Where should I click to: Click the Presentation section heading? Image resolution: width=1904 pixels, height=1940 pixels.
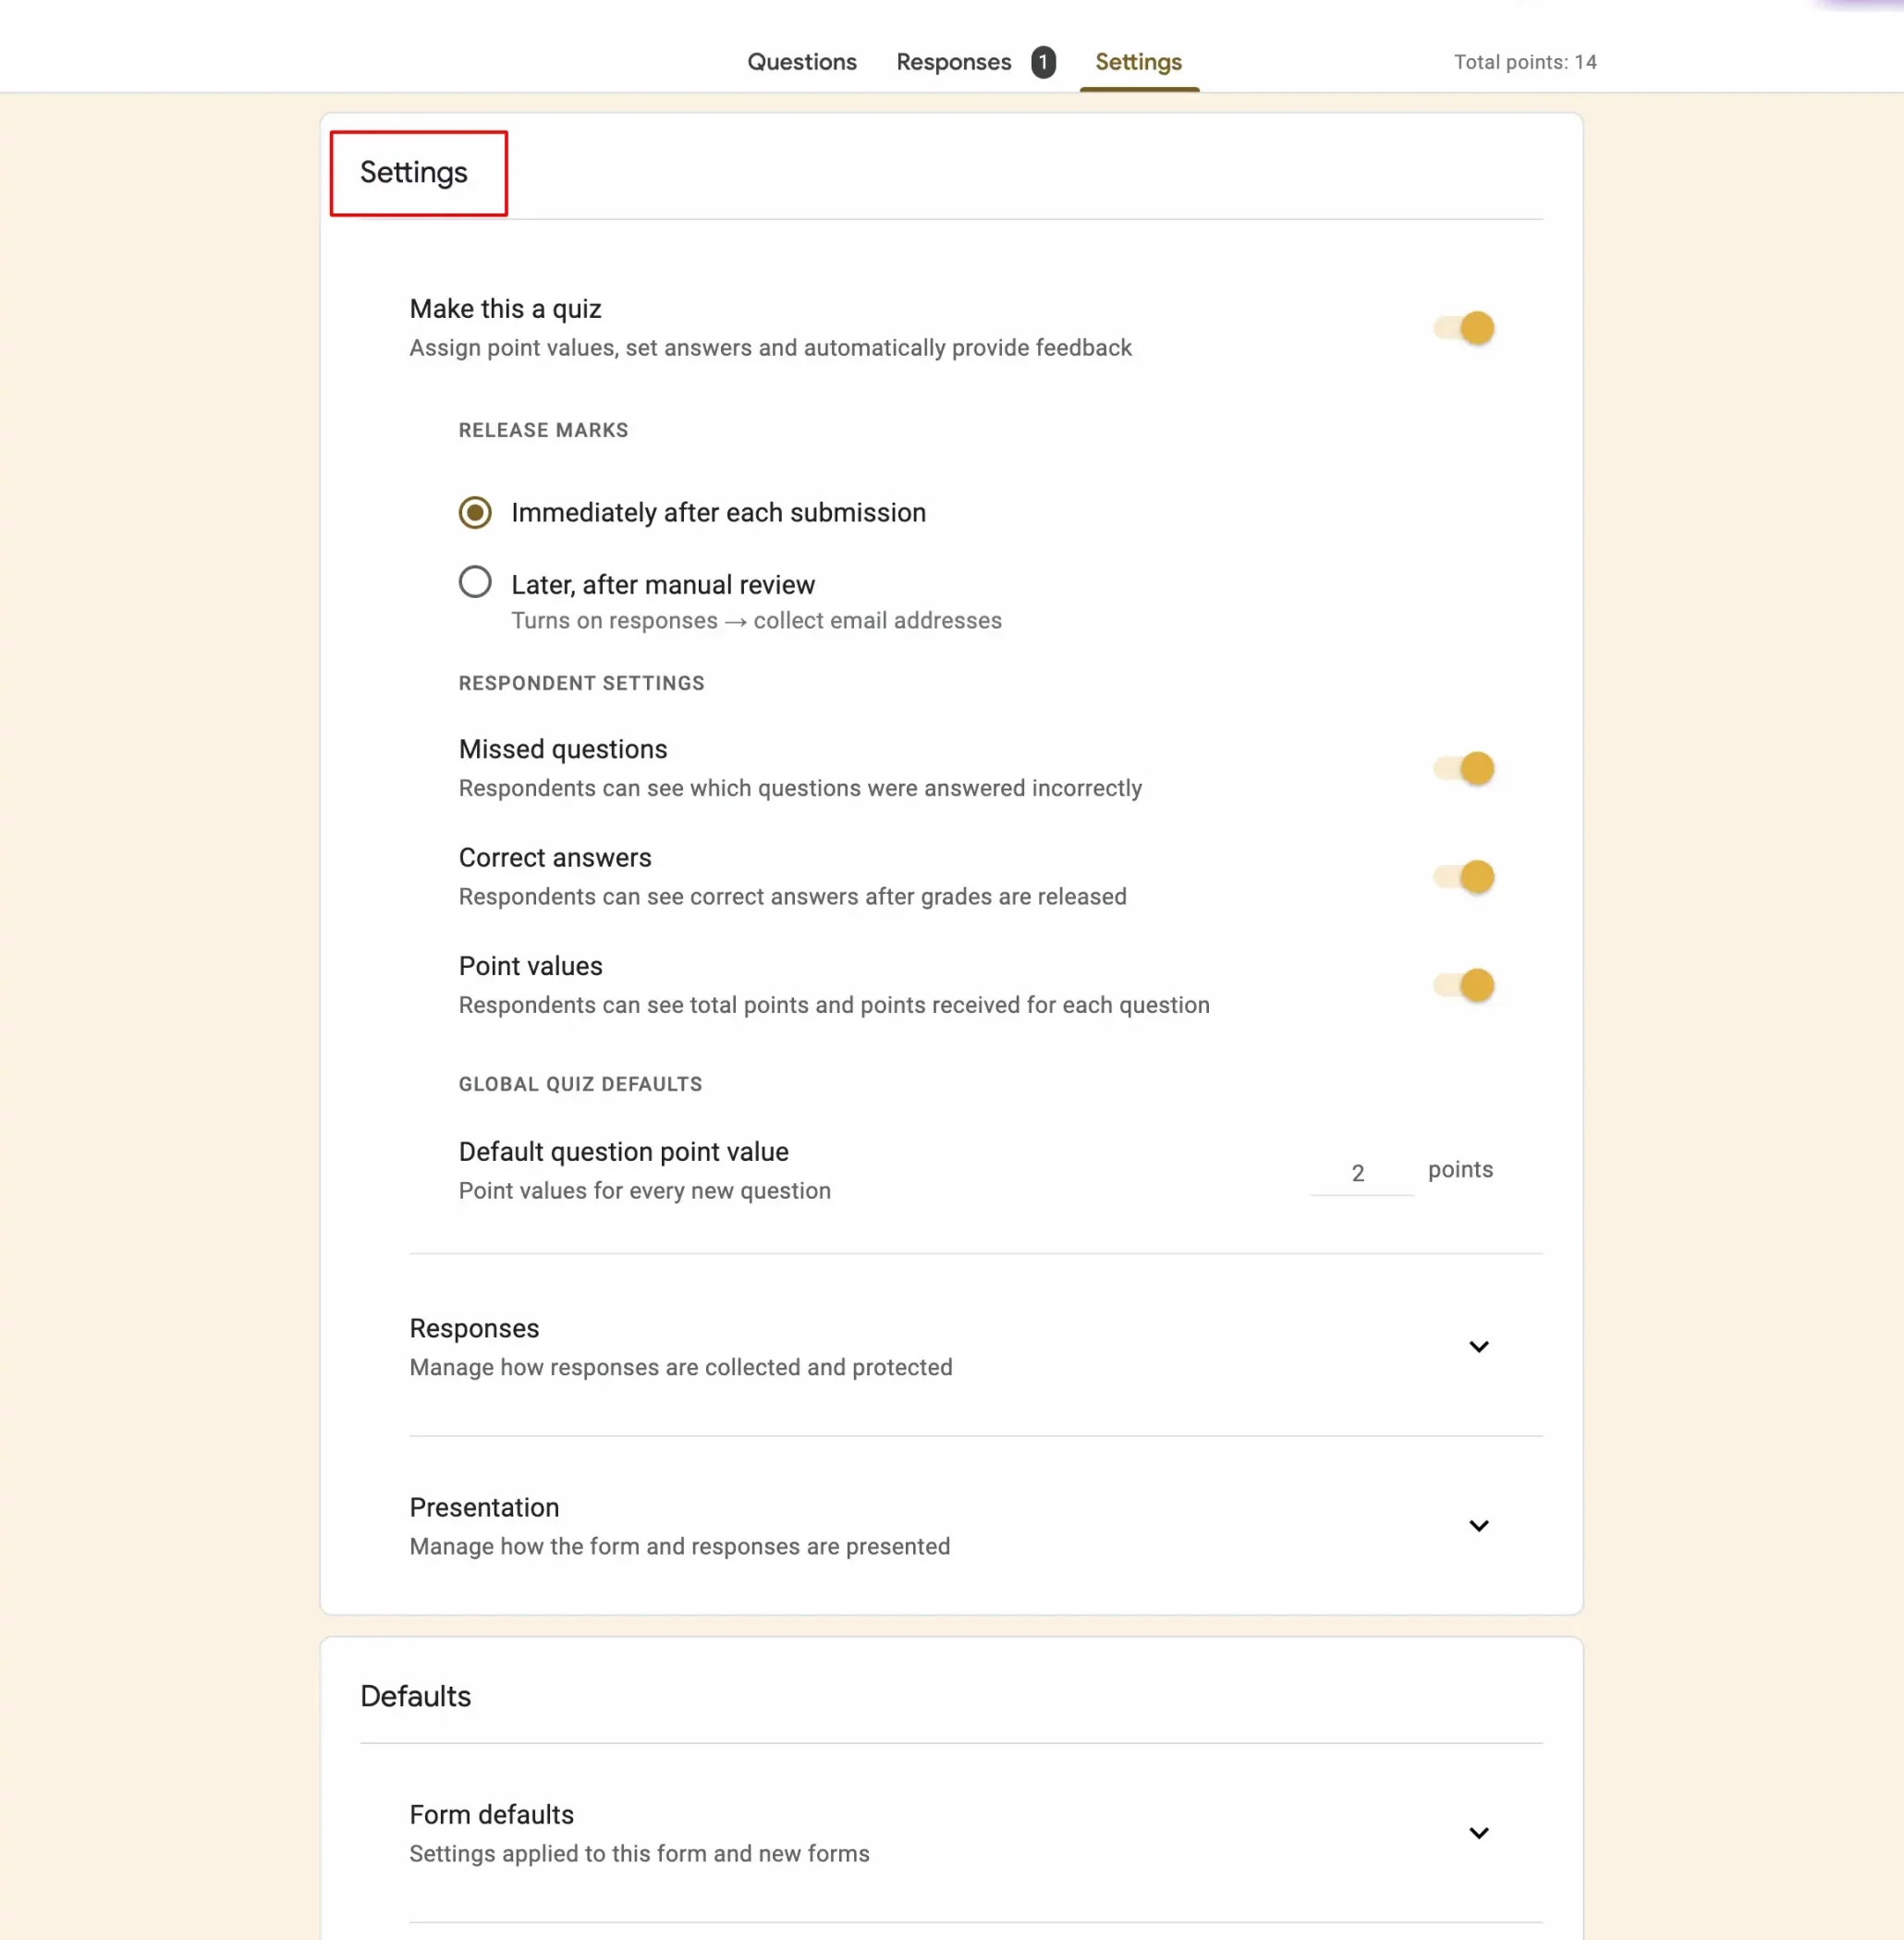(484, 1507)
